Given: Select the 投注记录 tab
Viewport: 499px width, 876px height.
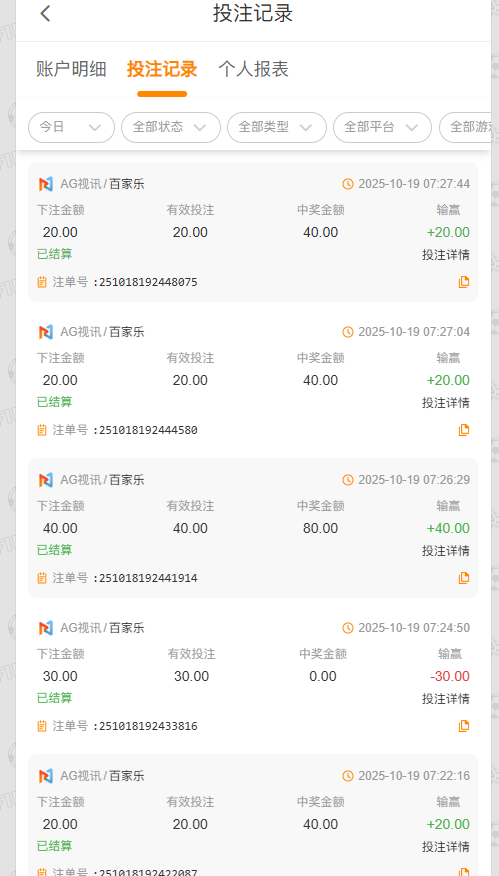Looking at the screenshot, I should click(x=162, y=69).
